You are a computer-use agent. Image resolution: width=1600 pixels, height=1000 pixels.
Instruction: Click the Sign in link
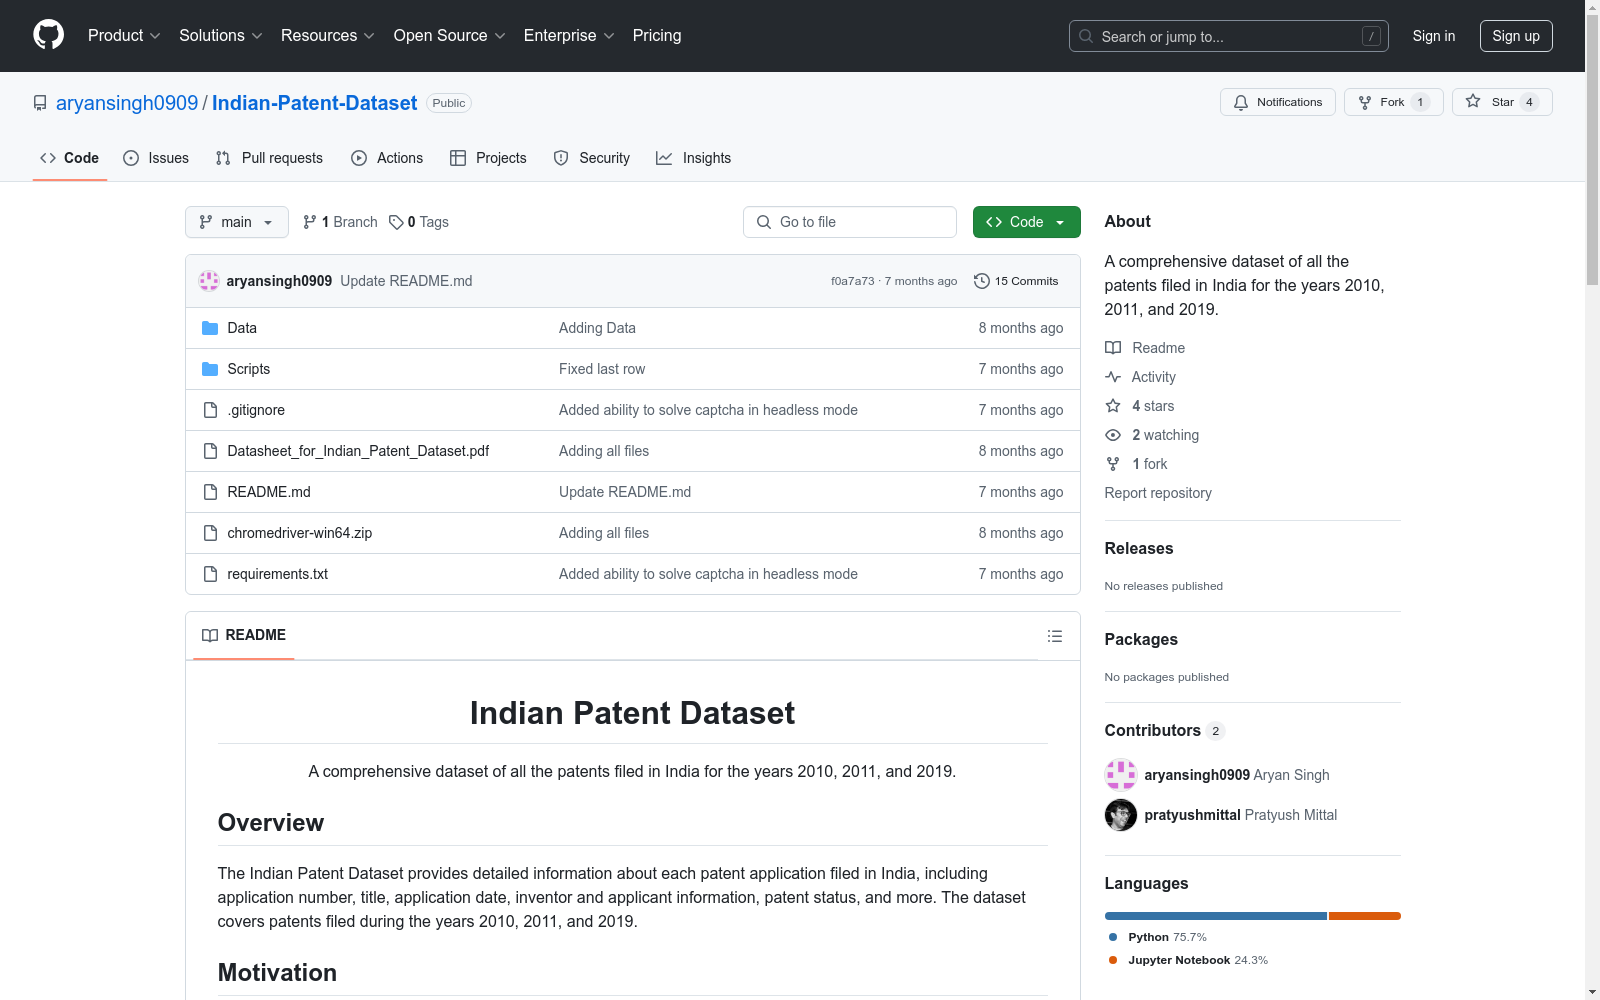[x=1434, y=36]
